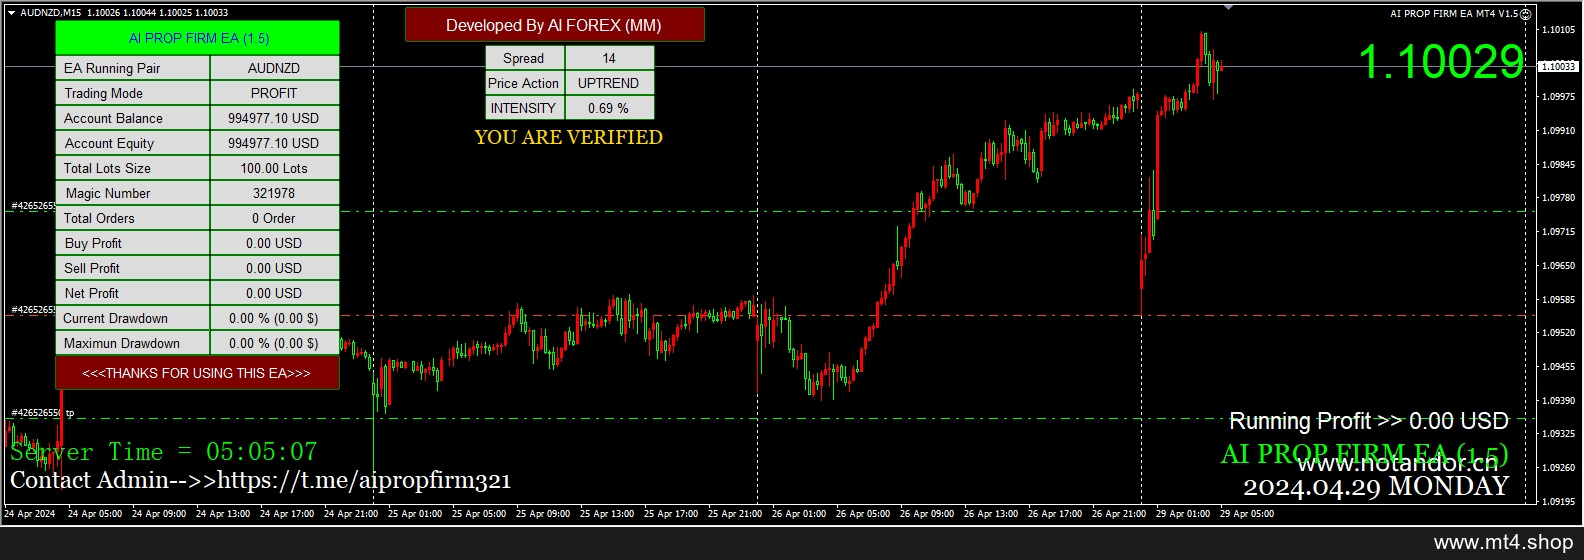Click the 1.10105 price axis label
The height and width of the screenshot is (560, 1584).
tap(1558, 30)
